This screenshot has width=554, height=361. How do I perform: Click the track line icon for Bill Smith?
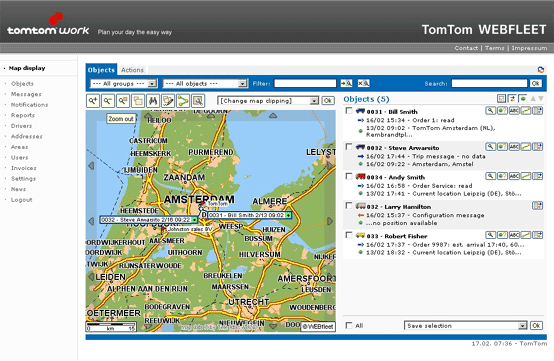pyautogui.click(x=526, y=111)
